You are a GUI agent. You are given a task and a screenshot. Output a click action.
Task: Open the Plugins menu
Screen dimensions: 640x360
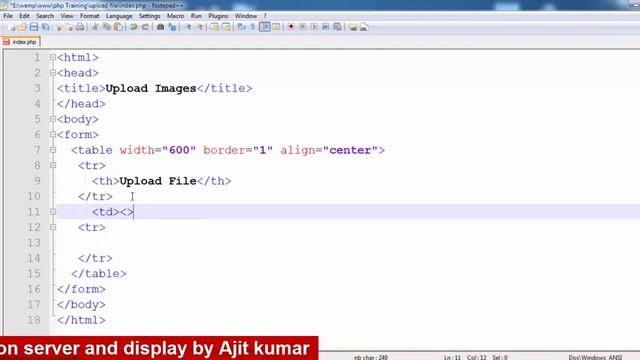click(x=218, y=16)
